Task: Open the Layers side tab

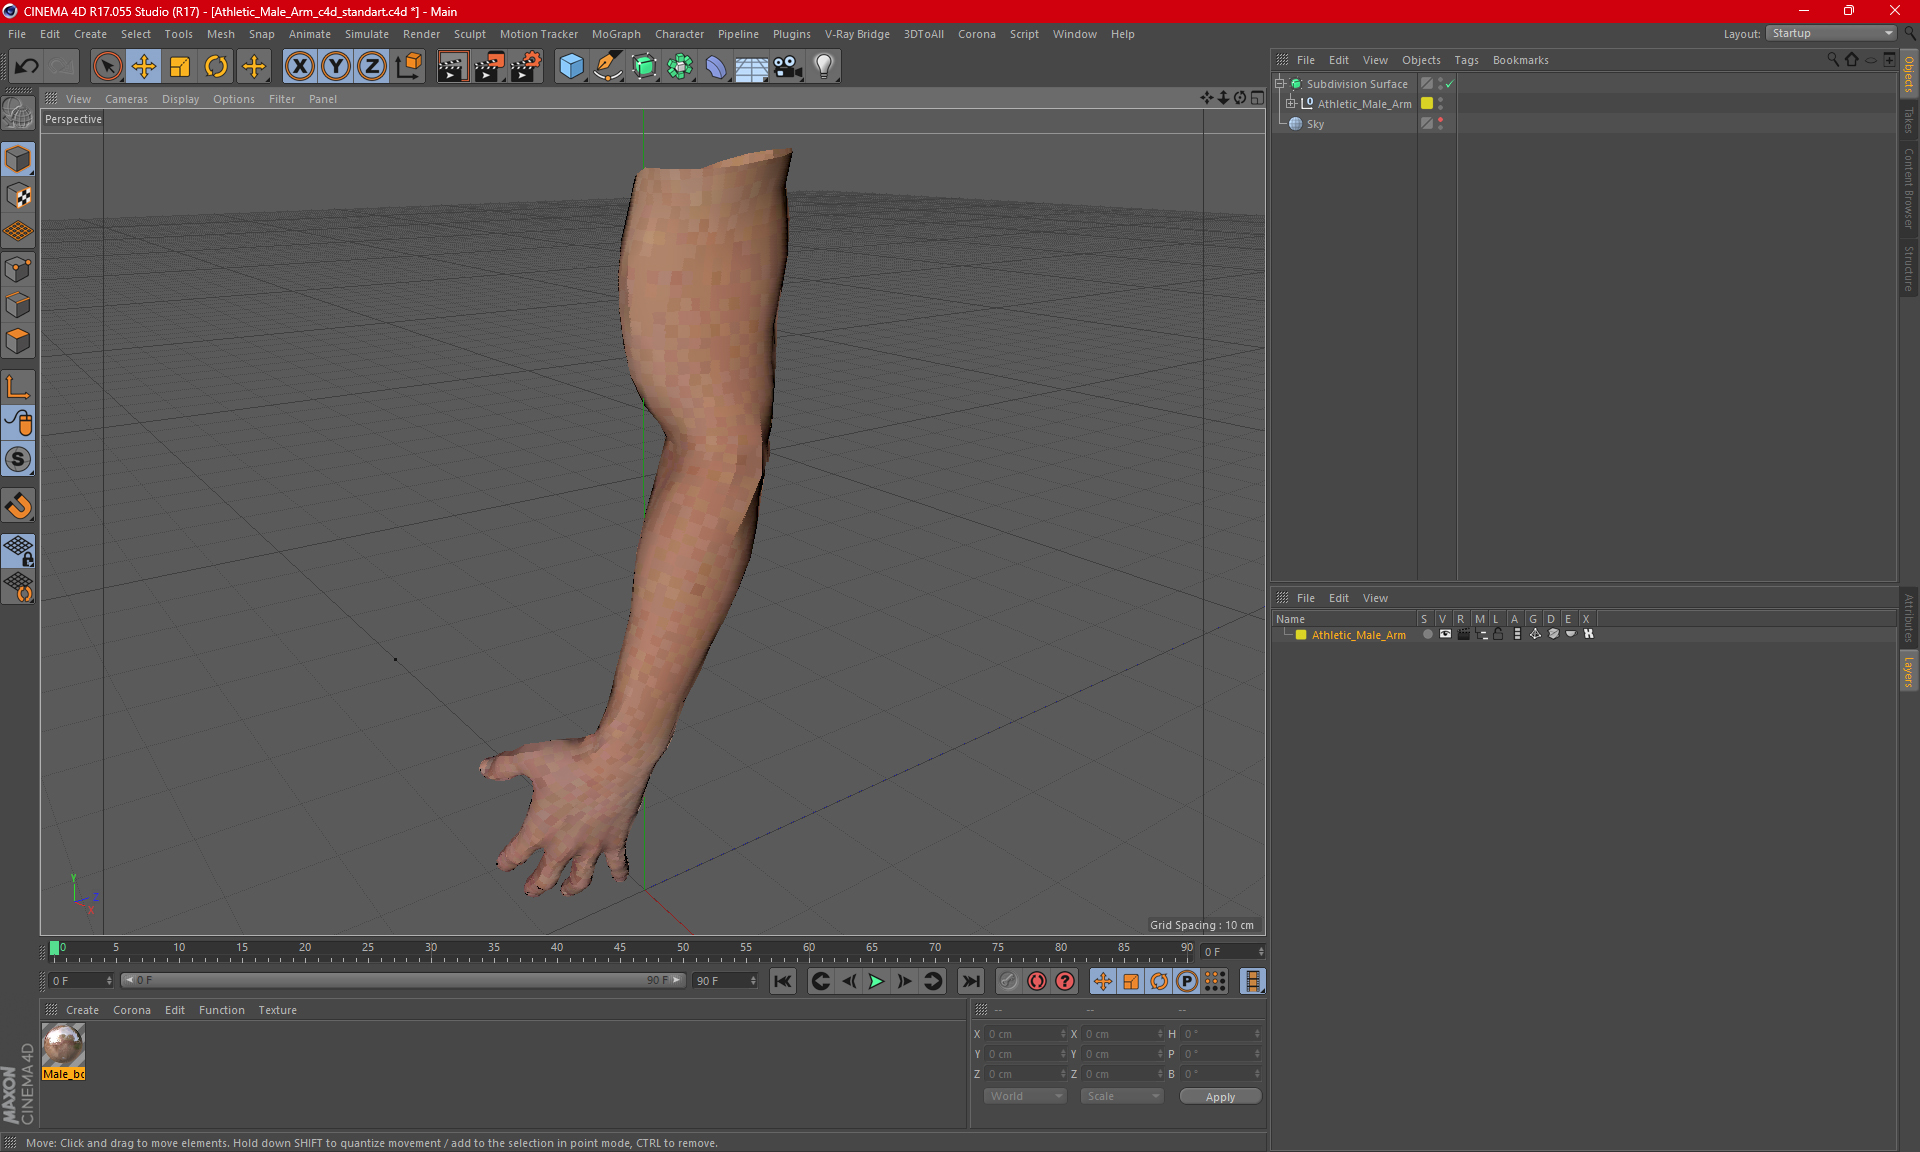Action: (x=1908, y=672)
